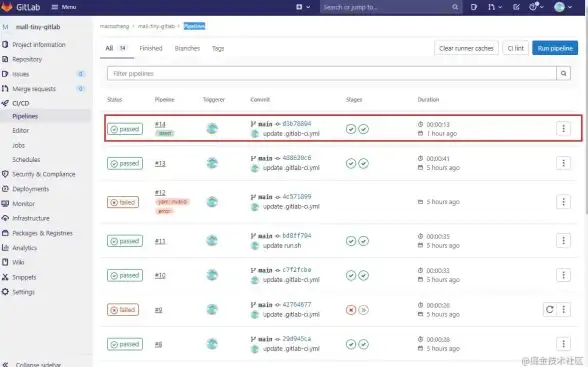Open the create new plus dropdown
Screen dimensions: 588x367
[x=303, y=7]
